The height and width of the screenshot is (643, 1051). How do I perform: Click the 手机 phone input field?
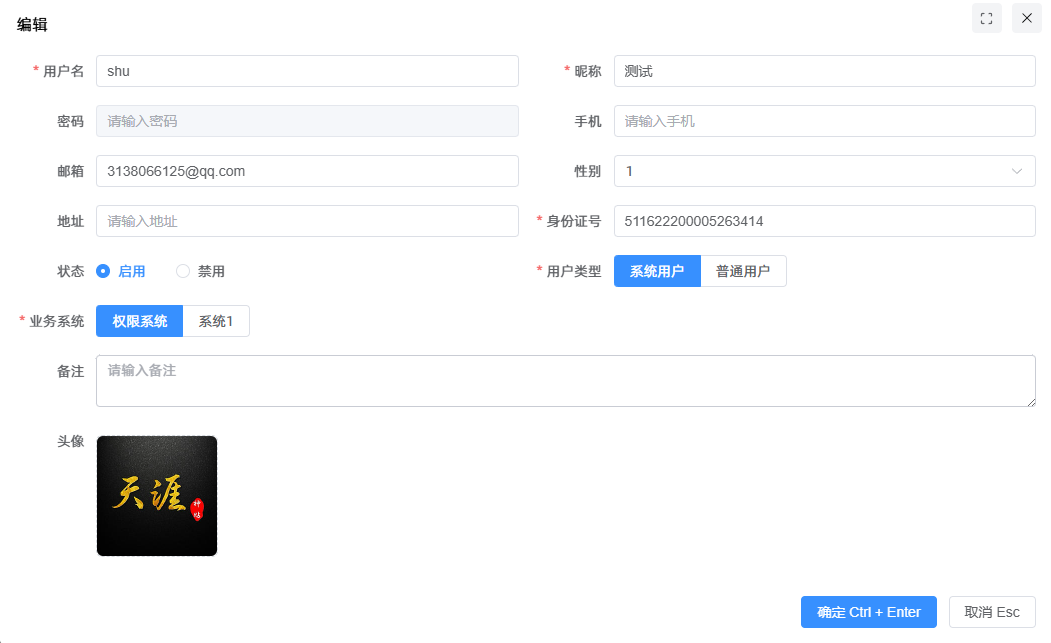click(x=824, y=121)
